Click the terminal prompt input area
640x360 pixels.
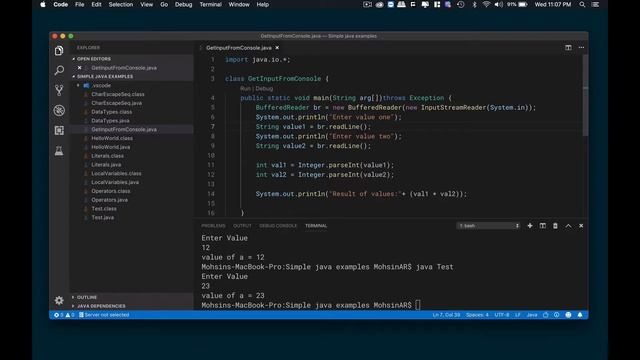tap(418, 305)
